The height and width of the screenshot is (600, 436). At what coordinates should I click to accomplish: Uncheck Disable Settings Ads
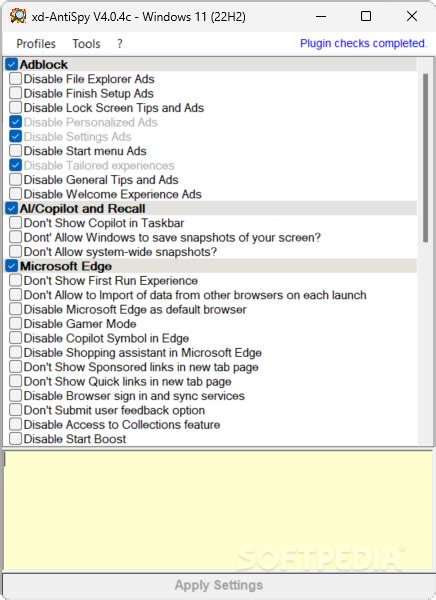pos(15,137)
